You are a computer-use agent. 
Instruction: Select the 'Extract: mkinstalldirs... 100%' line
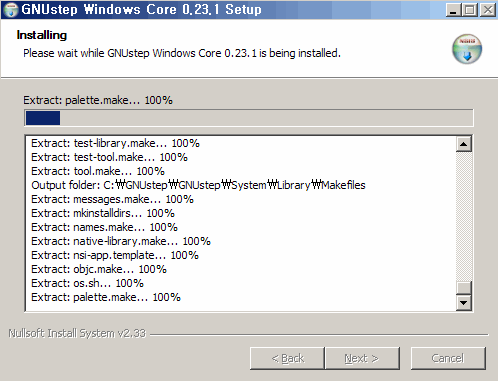(103, 213)
